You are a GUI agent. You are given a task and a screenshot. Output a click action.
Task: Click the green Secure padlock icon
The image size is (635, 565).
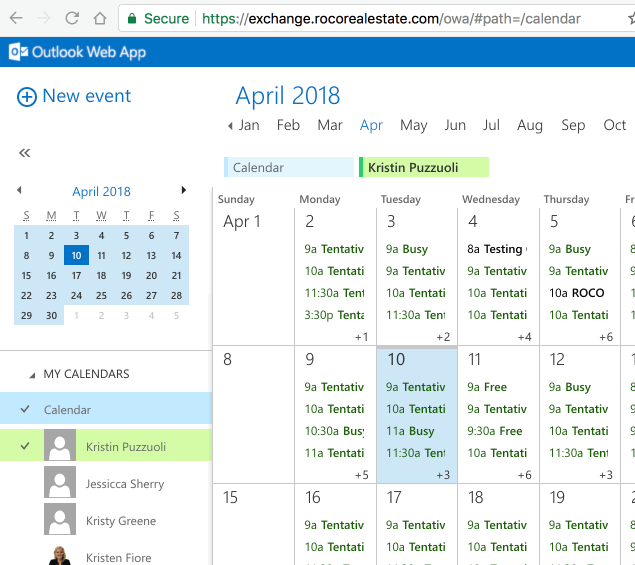[x=132, y=18]
